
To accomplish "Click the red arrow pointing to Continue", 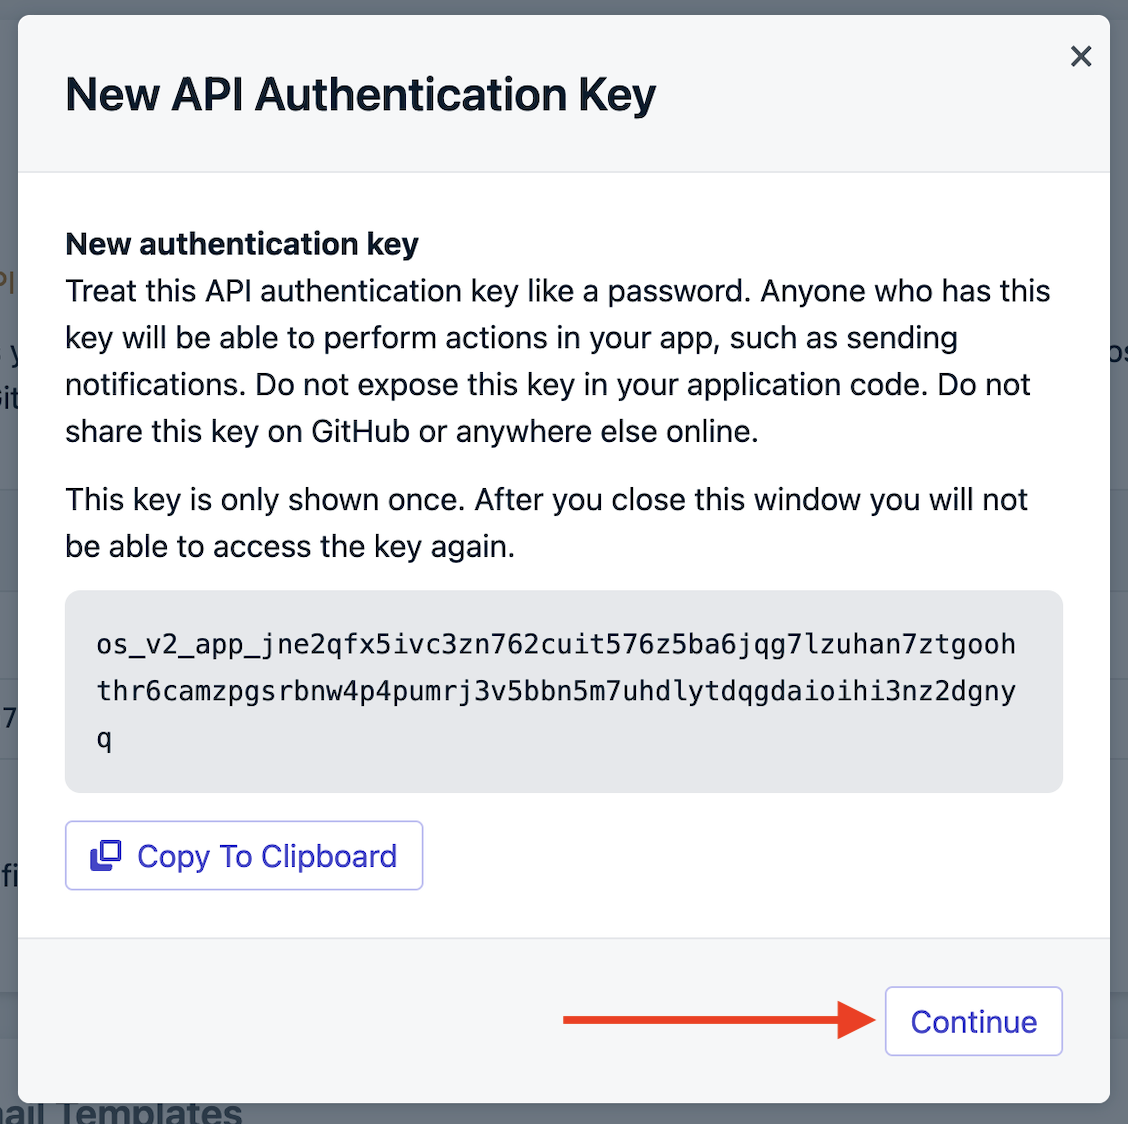I will [719, 1020].
